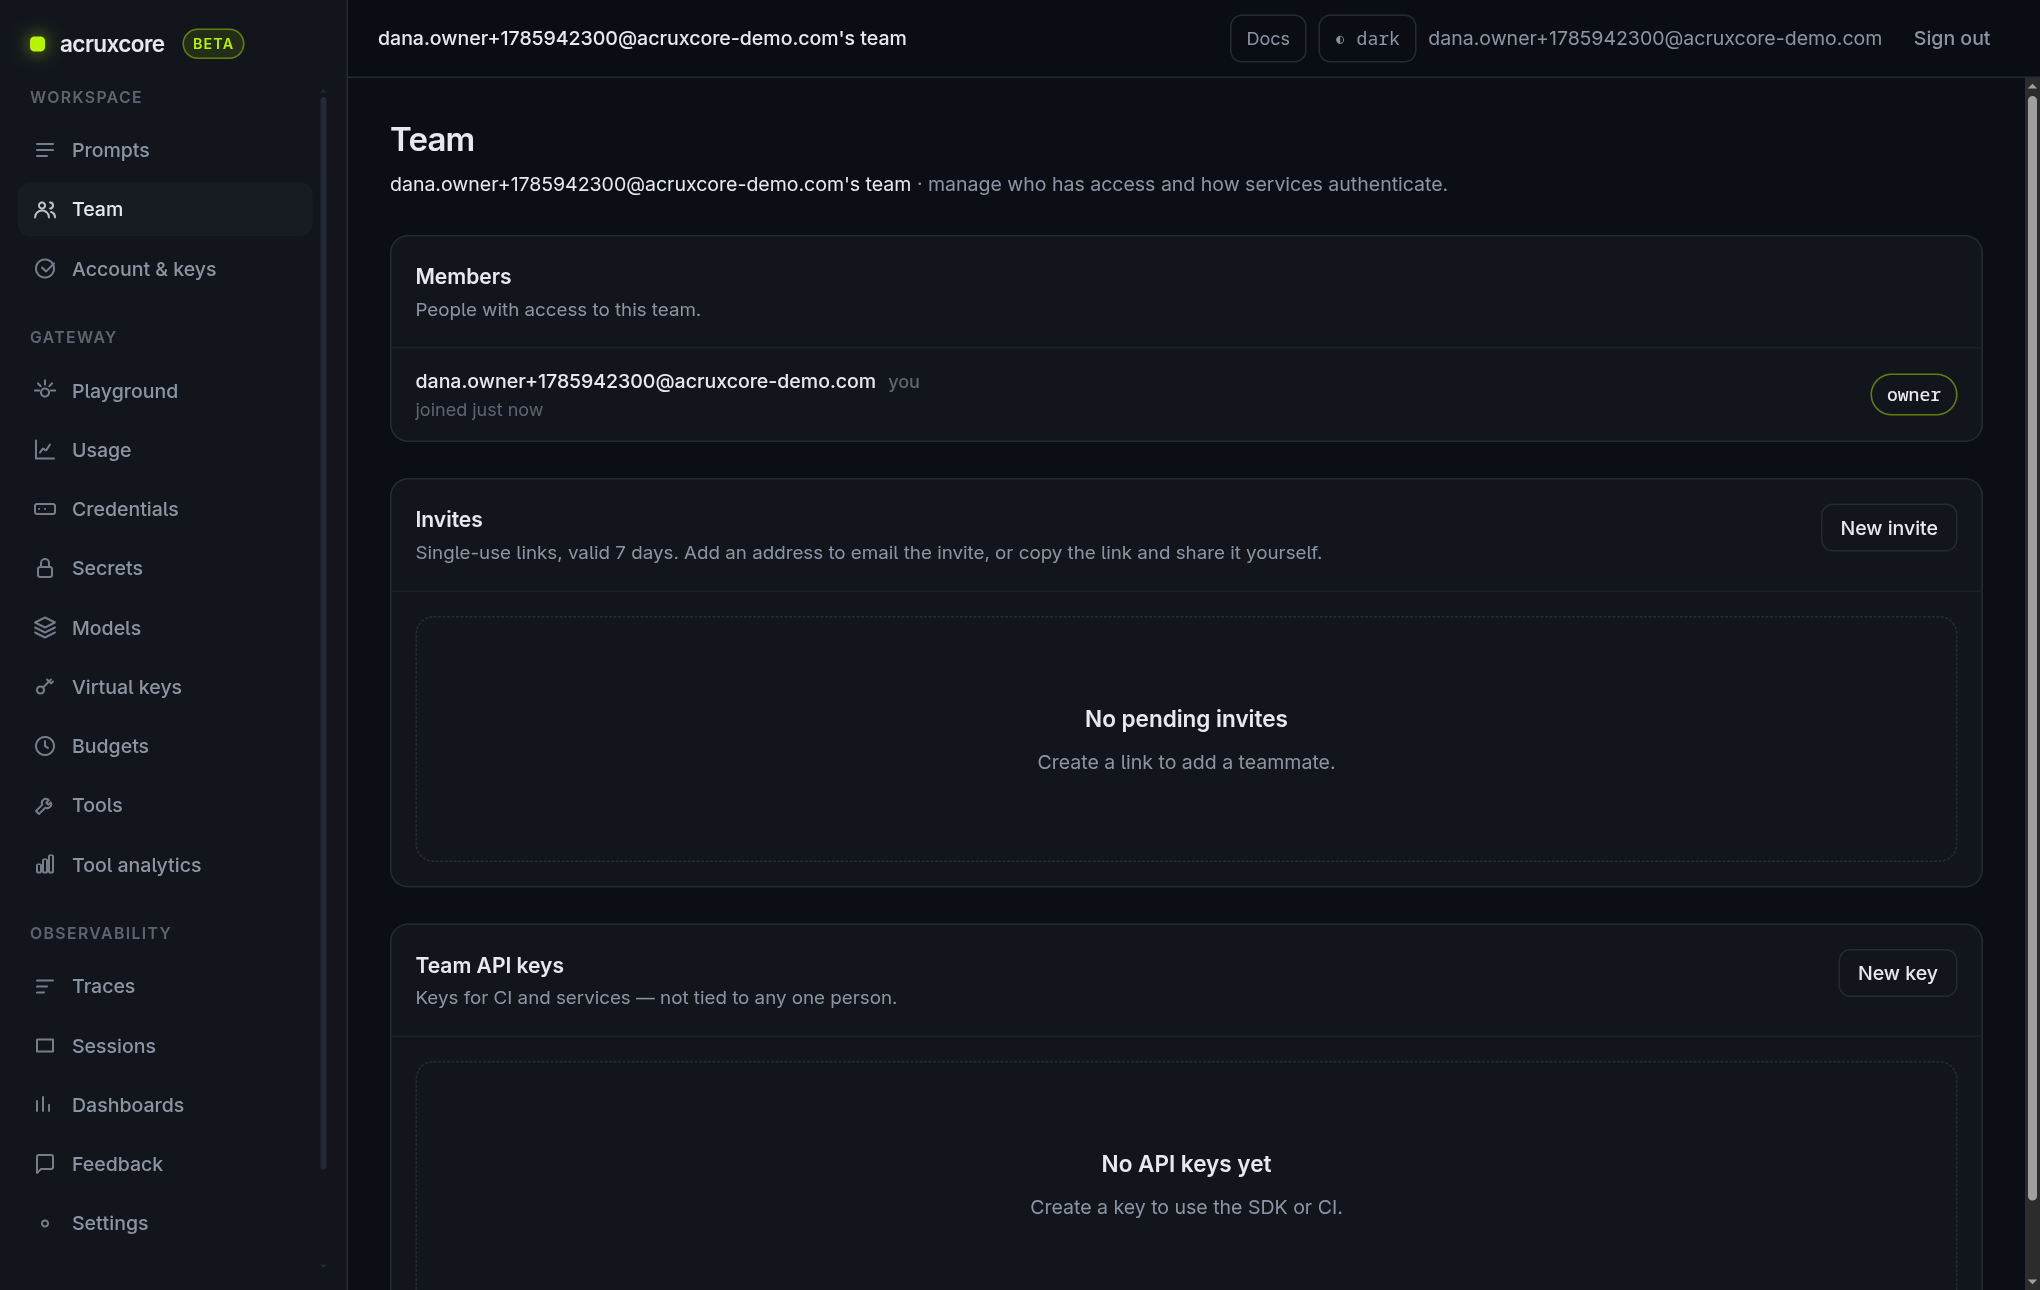
Task: Click the Models layers icon
Action: 45,628
